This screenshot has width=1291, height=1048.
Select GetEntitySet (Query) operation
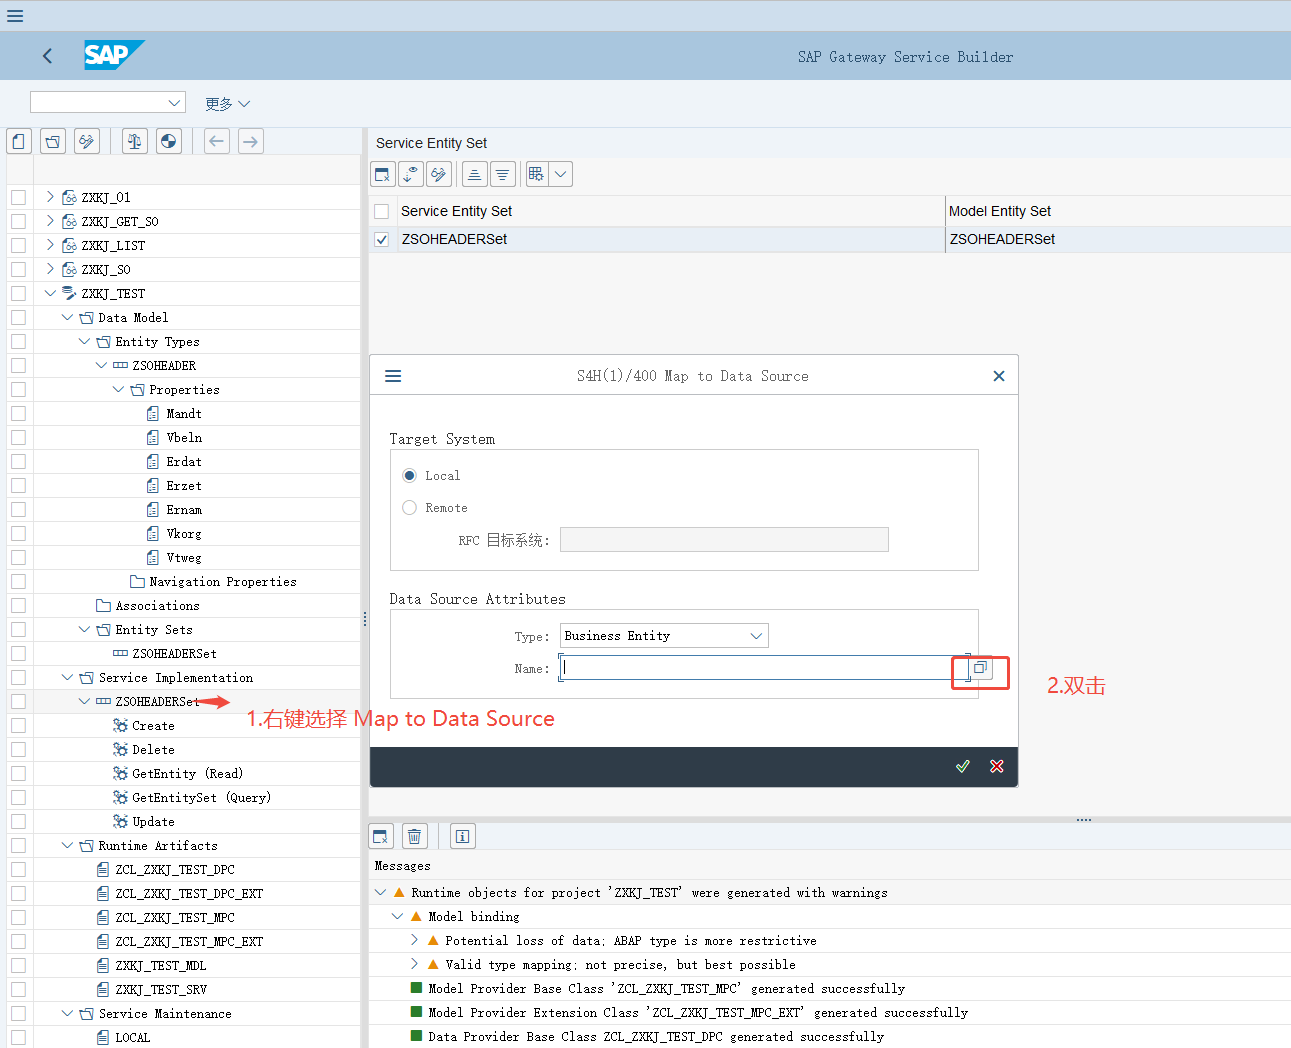point(201,798)
